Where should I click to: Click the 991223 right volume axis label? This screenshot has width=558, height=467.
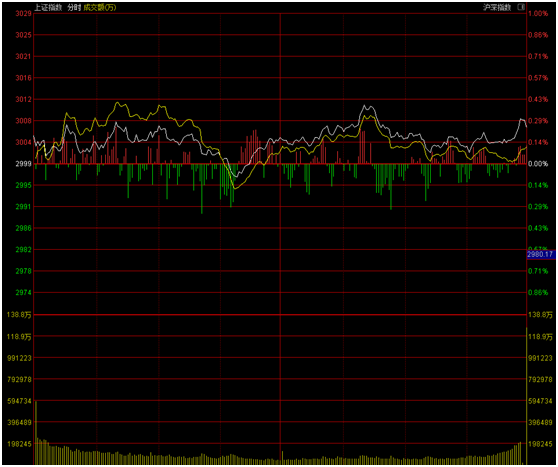[x=540, y=358]
